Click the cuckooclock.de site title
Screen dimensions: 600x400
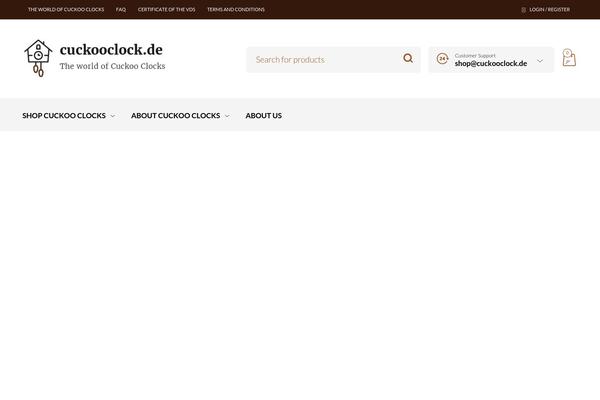point(111,50)
